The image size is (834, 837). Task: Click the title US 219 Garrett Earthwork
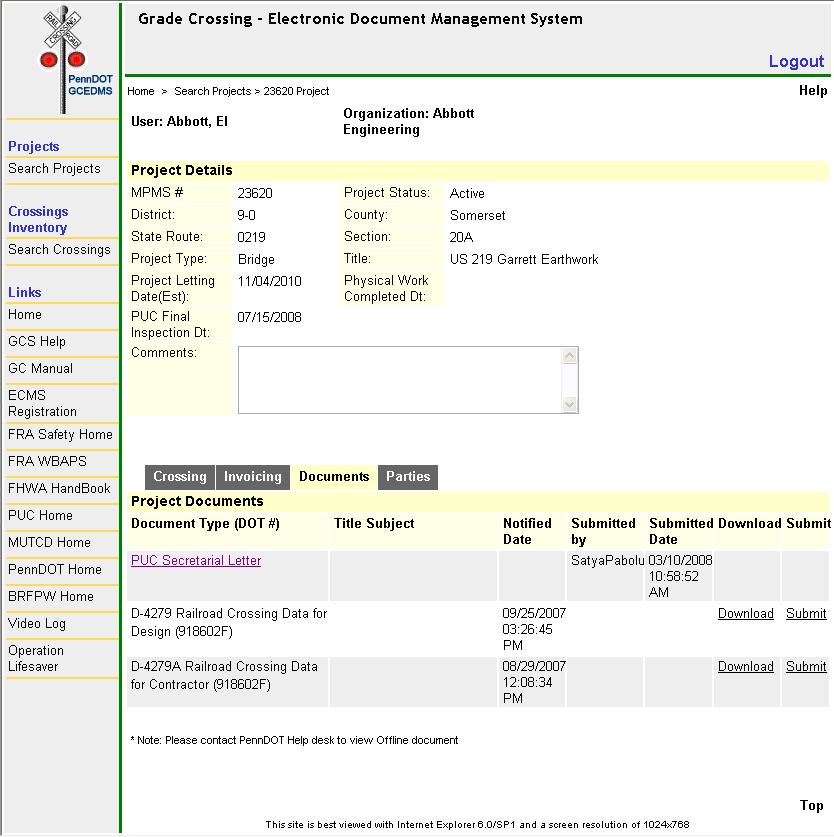[524, 259]
